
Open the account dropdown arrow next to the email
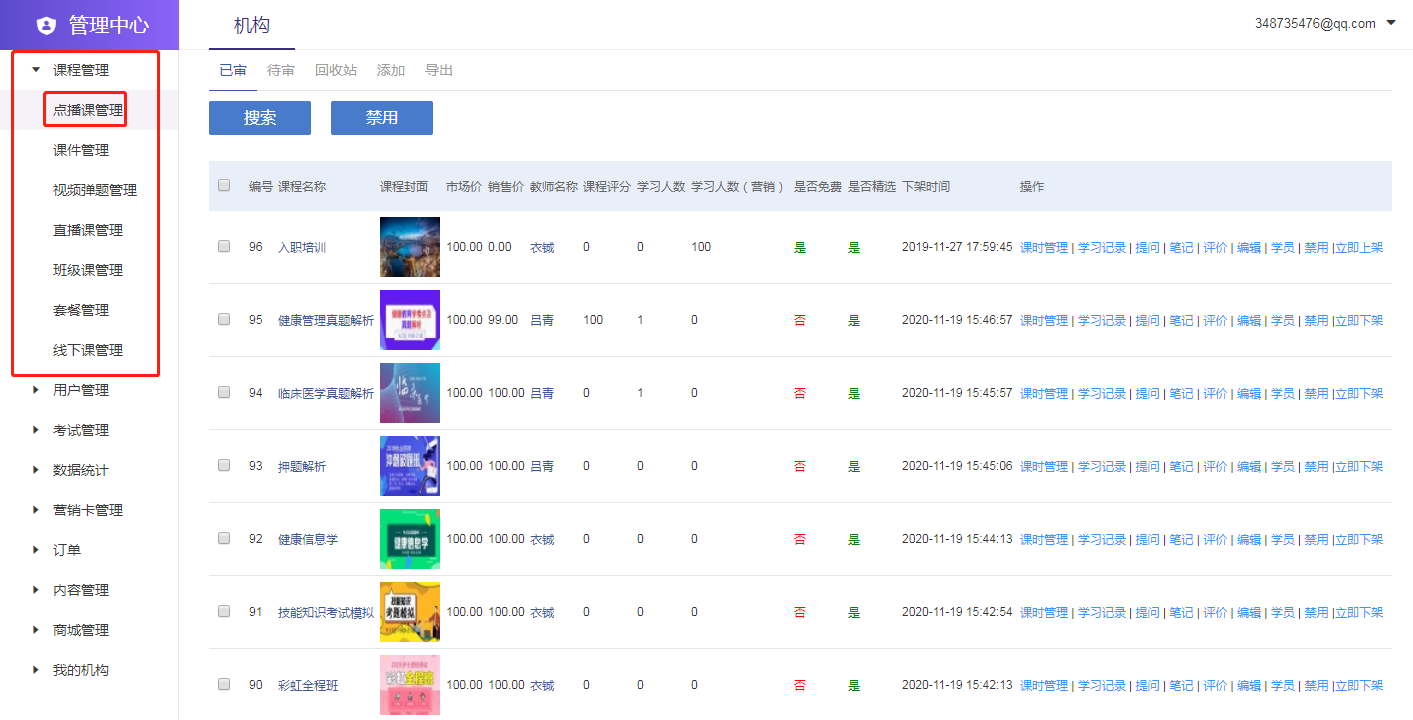(1391, 23)
